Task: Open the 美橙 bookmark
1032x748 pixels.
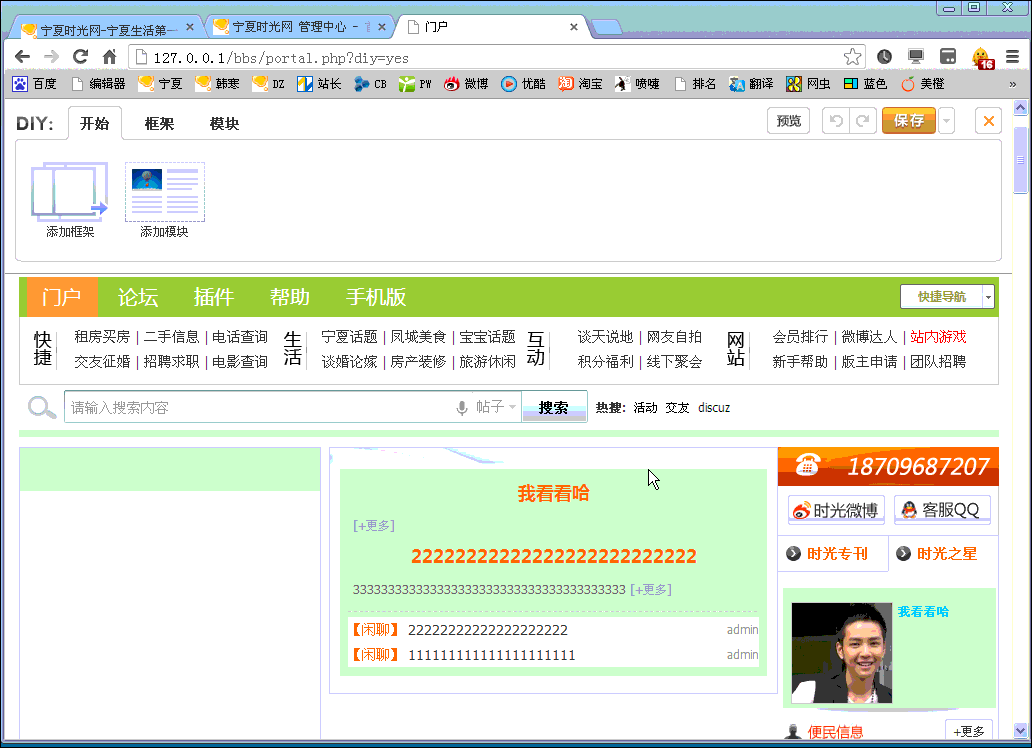Action: pos(923,84)
